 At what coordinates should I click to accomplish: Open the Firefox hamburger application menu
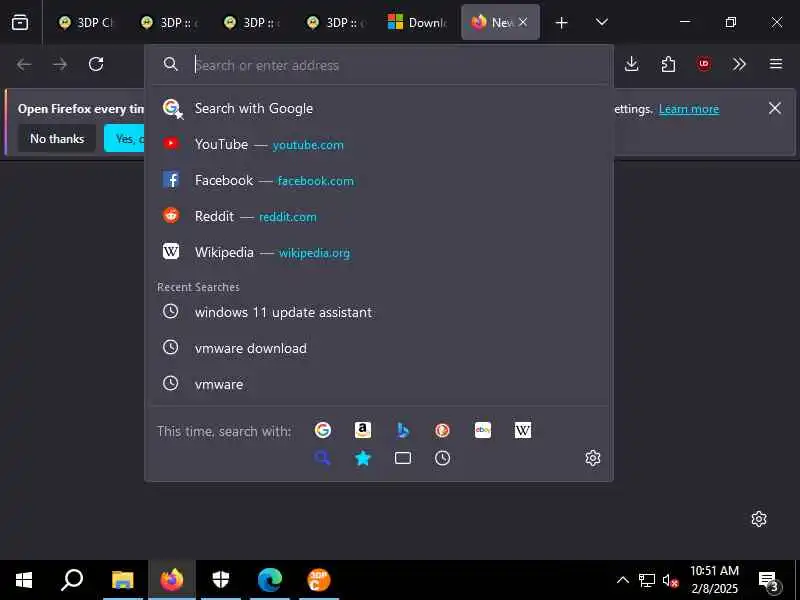pyautogui.click(x=776, y=64)
